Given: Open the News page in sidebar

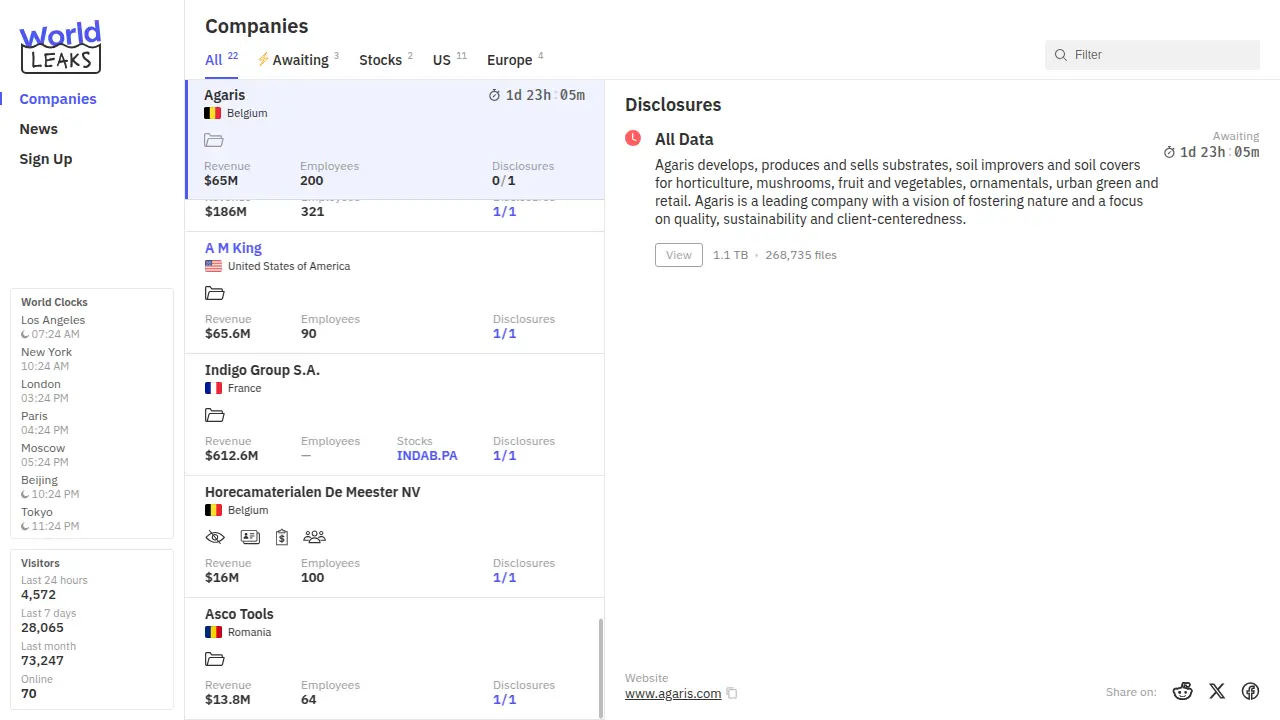Looking at the screenshot, I should (39, 129).
